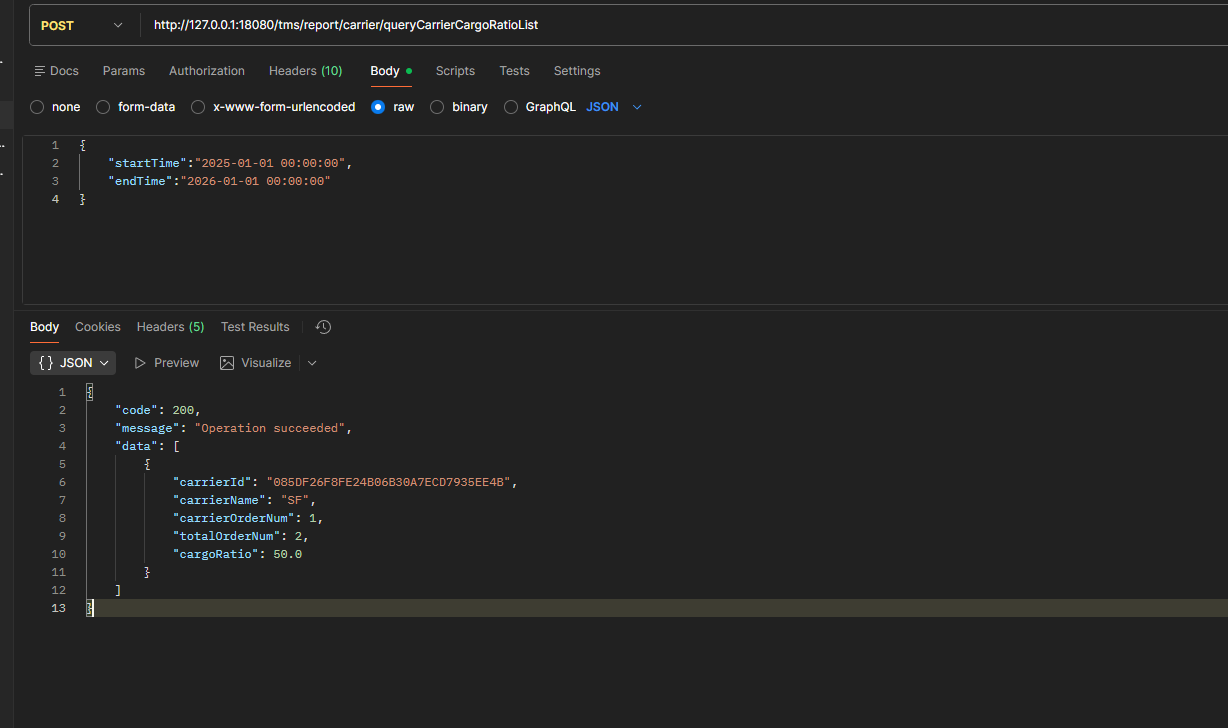Select the none body radio button
The width and height of the screenshot is (1228, 728).
(37, 107)
